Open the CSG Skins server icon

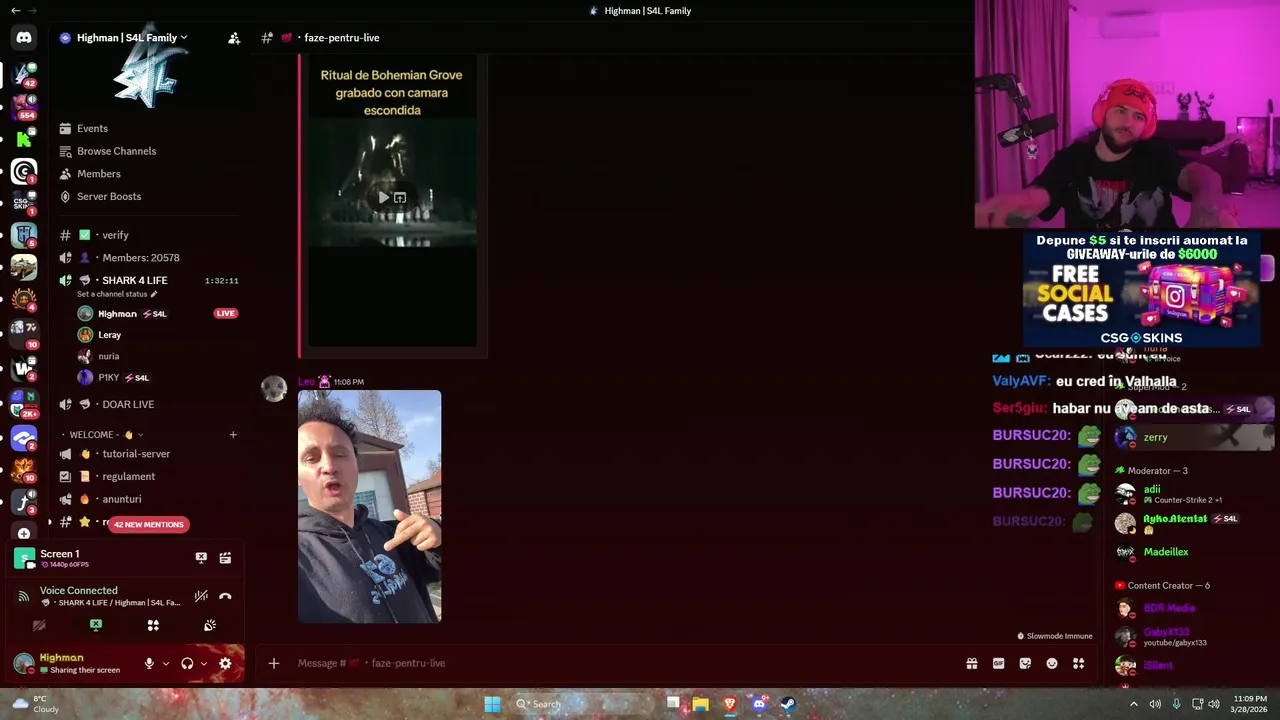24,203
